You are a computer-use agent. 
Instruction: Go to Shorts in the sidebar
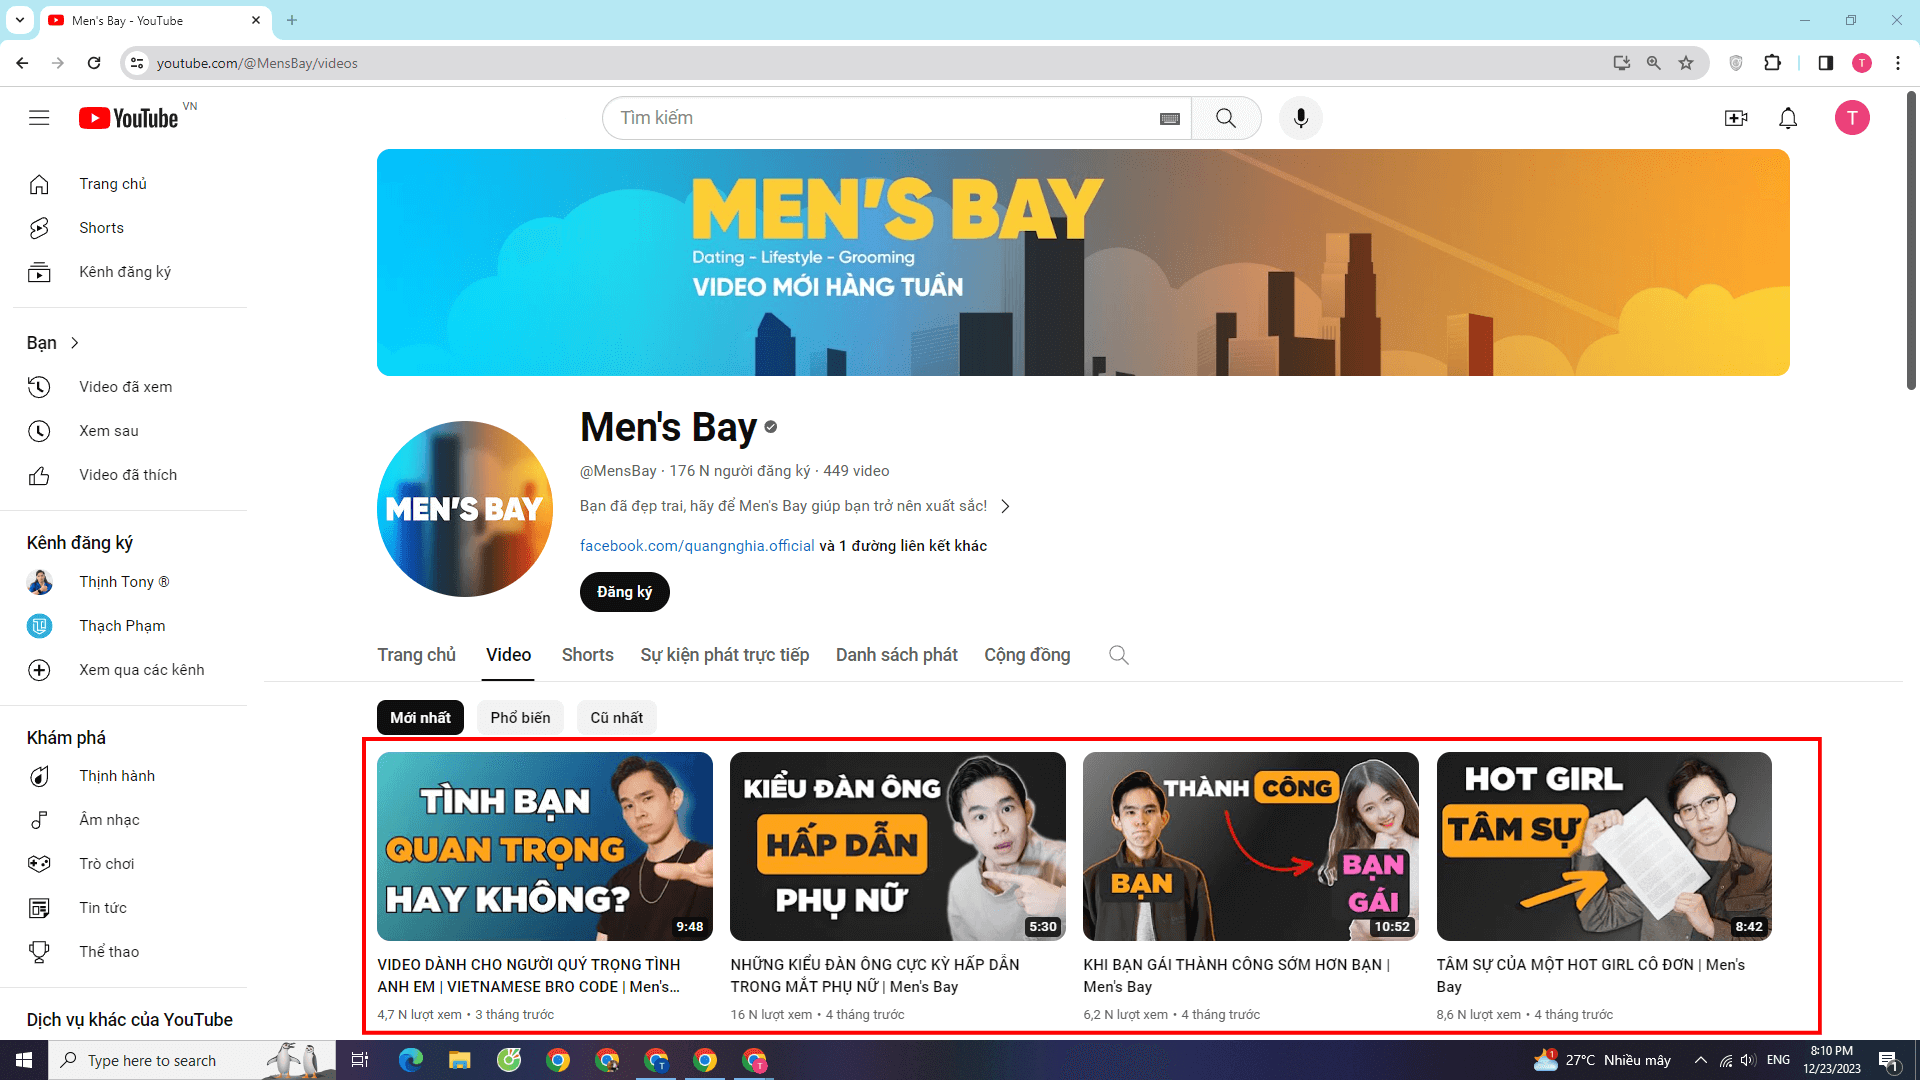coord(101,228)
